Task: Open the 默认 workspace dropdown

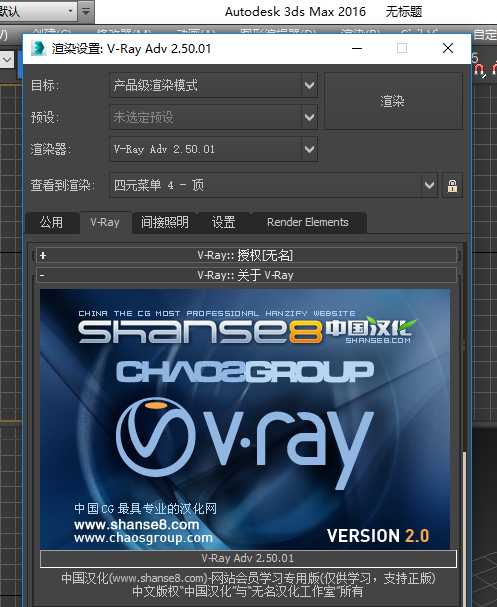Action: click(x=38, y=11)
